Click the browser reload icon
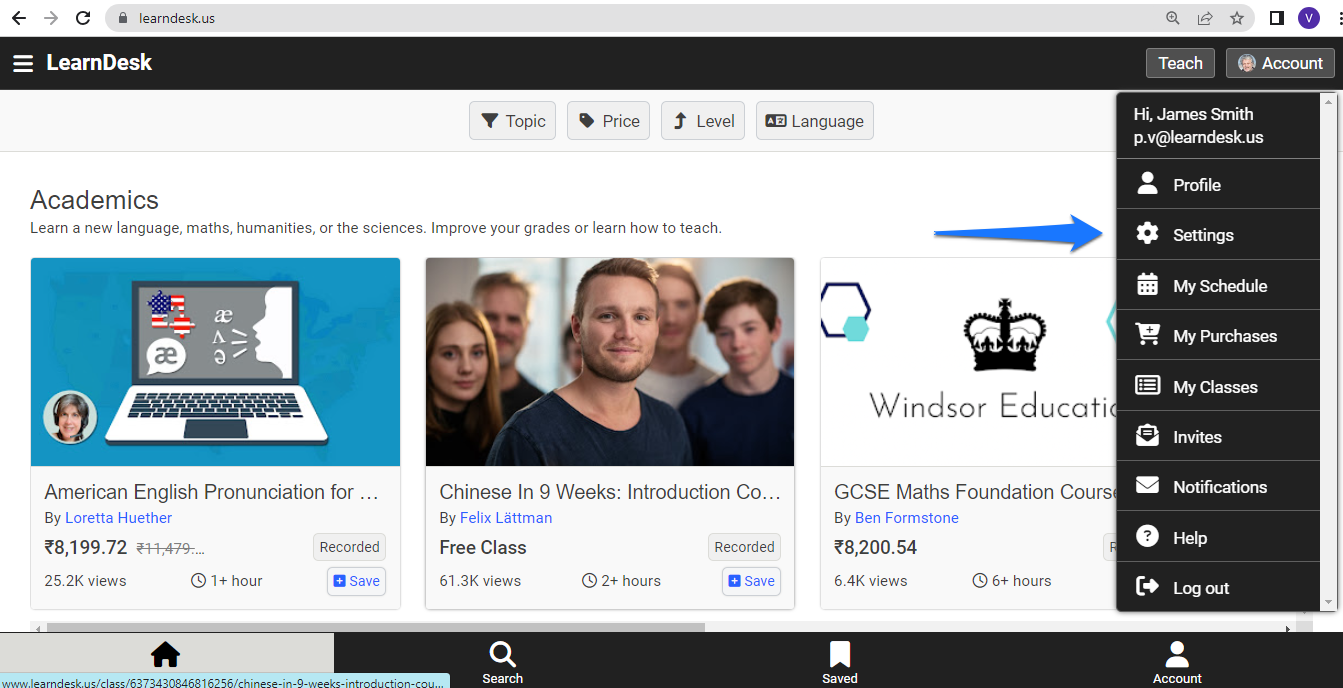Image resolution: width=1343 pixels, height=688 pixels. 83,18
